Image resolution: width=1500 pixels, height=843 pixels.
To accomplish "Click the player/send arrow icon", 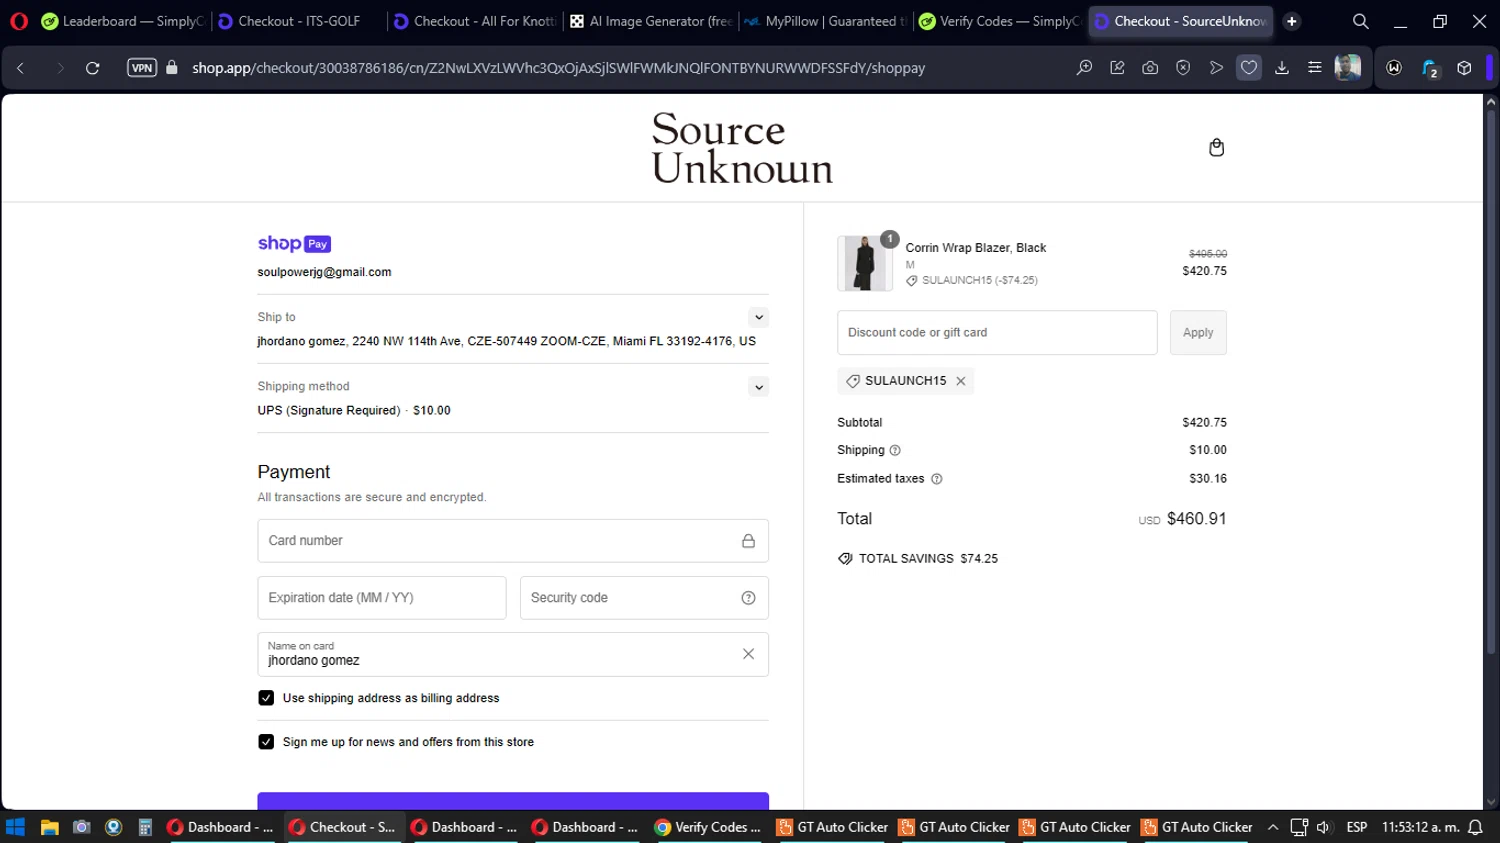I will [x=1216, y=68].
